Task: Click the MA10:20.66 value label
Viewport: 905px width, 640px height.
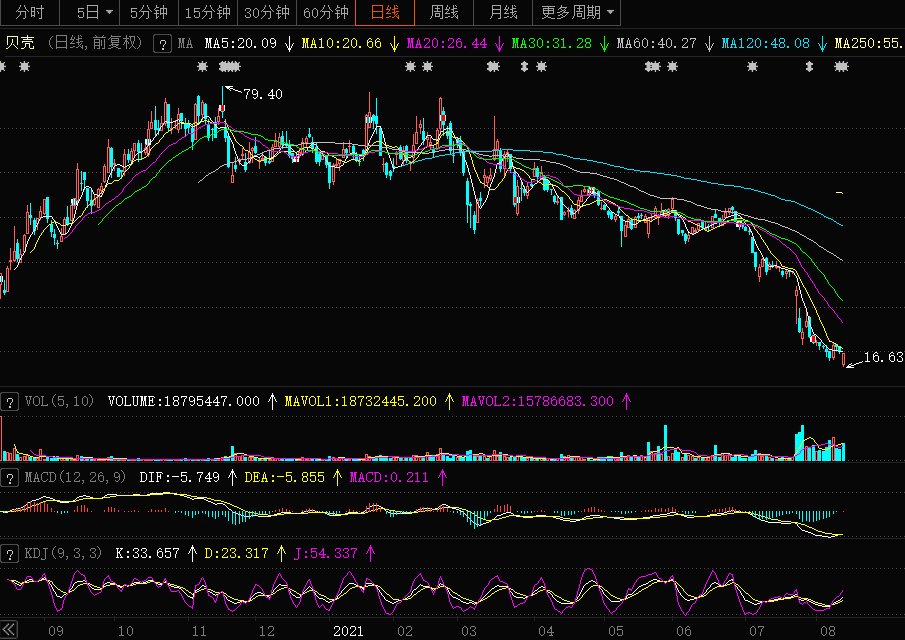Action: click(x=342, y=43)
